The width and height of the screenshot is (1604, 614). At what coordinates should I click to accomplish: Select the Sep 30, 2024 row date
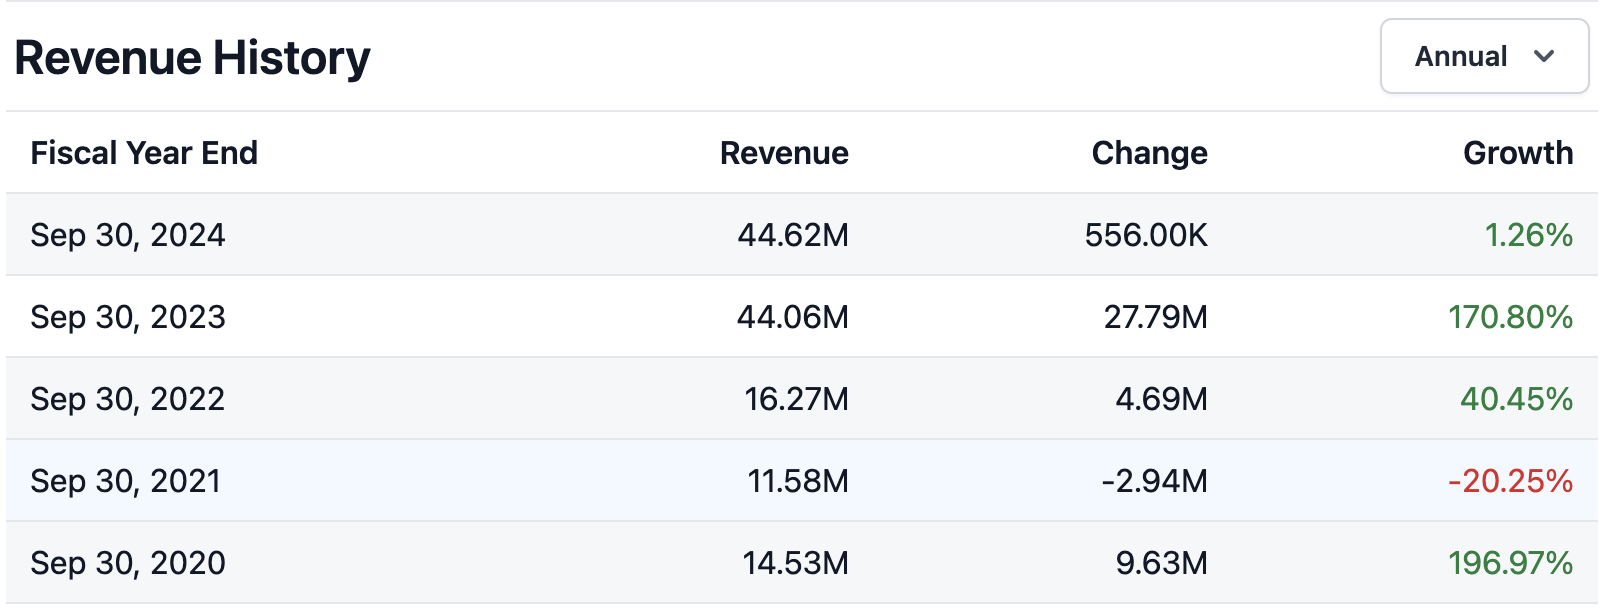pyautogui.click(x=128, y=235)
